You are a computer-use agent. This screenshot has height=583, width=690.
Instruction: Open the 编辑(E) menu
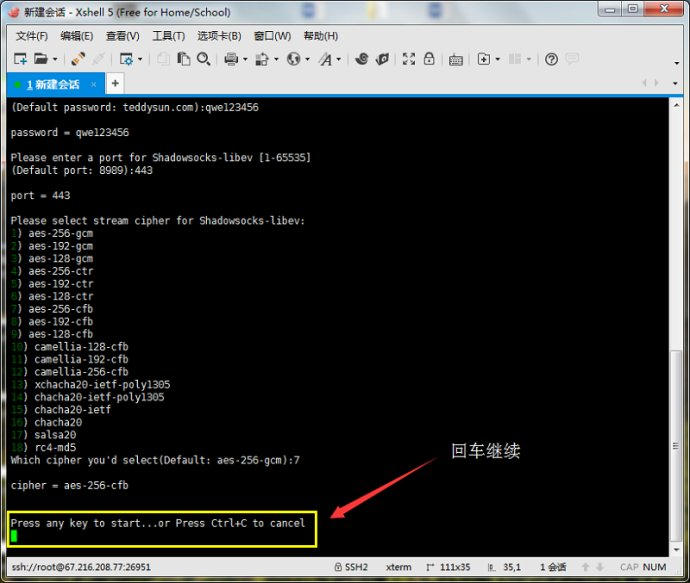coord(77,36)
